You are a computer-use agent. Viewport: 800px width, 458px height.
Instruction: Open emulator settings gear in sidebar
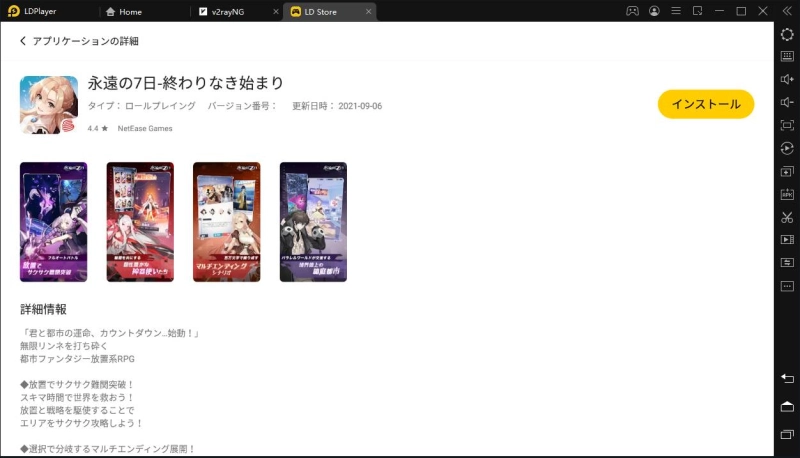787,34
